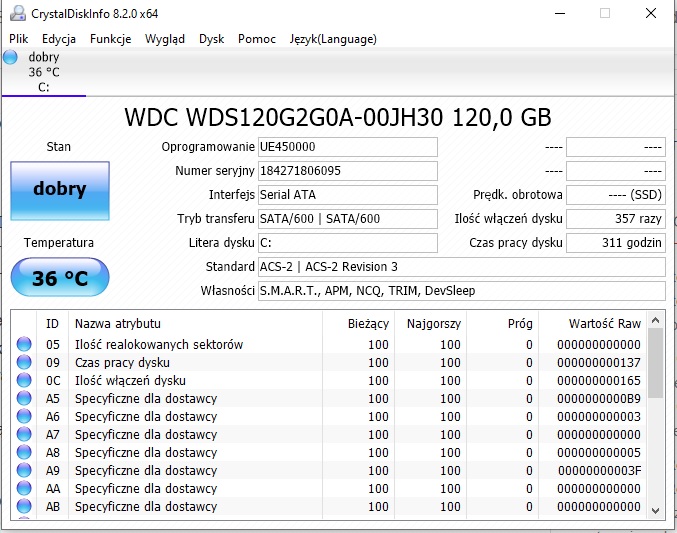Open the Pomoc menu

pyautogui.click(x=257, y=39)
